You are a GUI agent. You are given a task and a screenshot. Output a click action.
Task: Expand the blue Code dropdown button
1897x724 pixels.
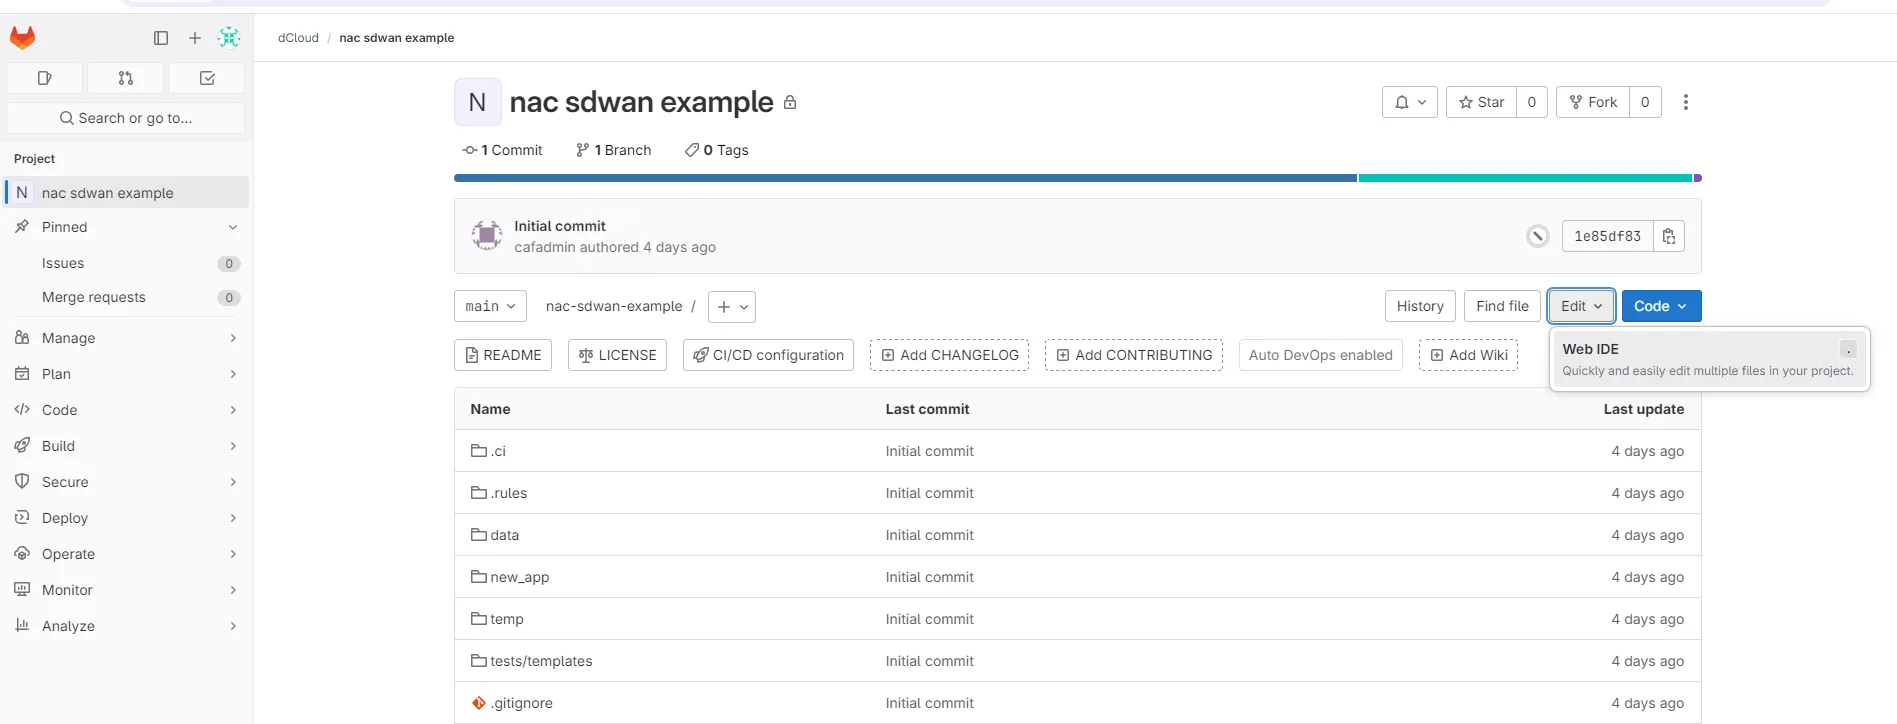pyautogui.click(x=1661, y=306)
